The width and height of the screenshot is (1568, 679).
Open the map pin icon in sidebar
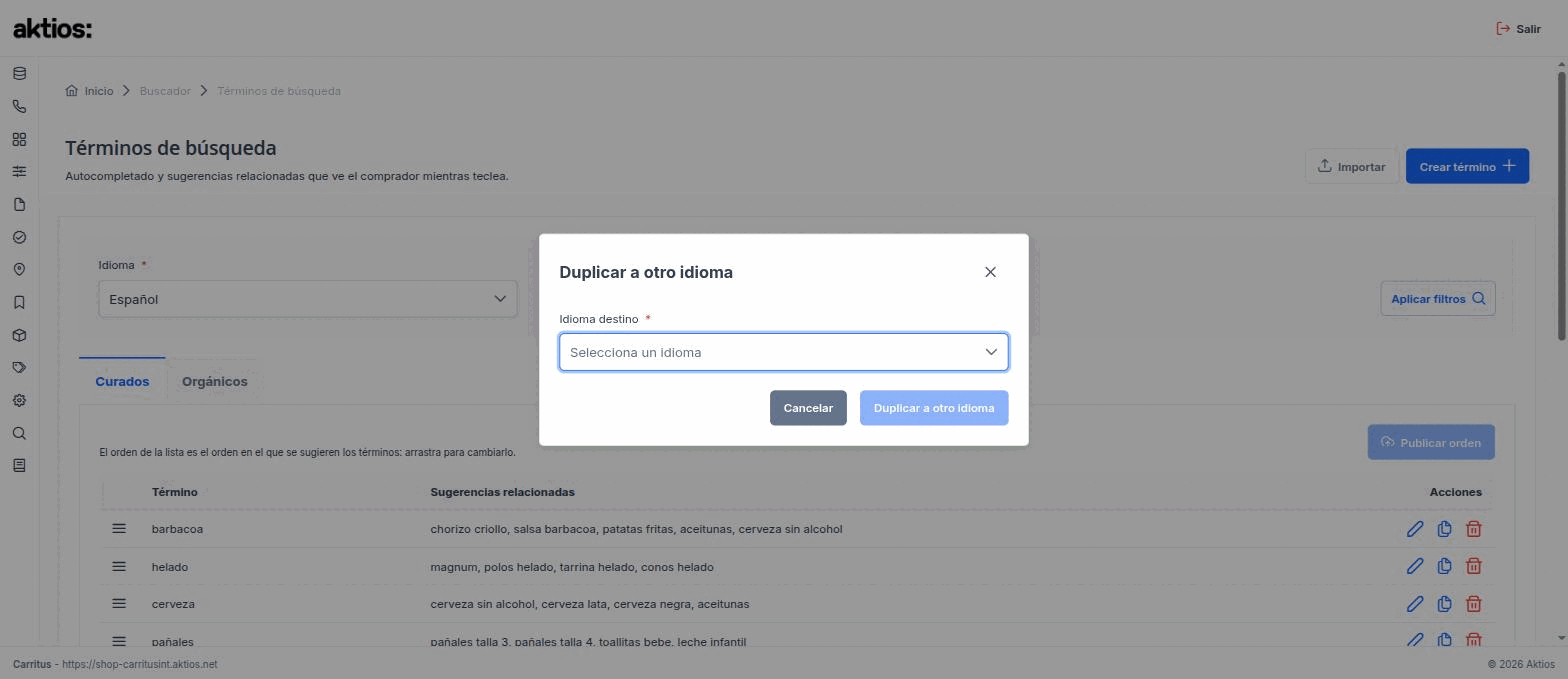[x=19, y=270]
